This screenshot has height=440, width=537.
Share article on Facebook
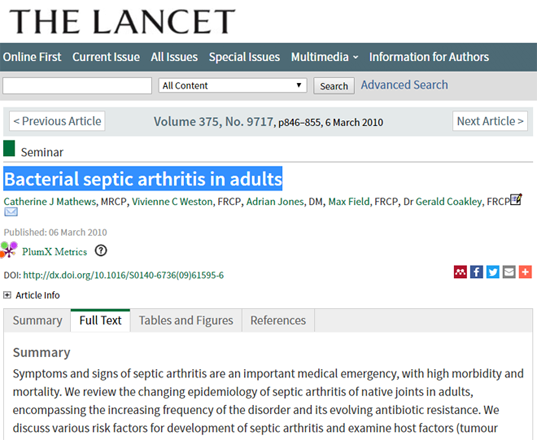[x=476, y=272]
